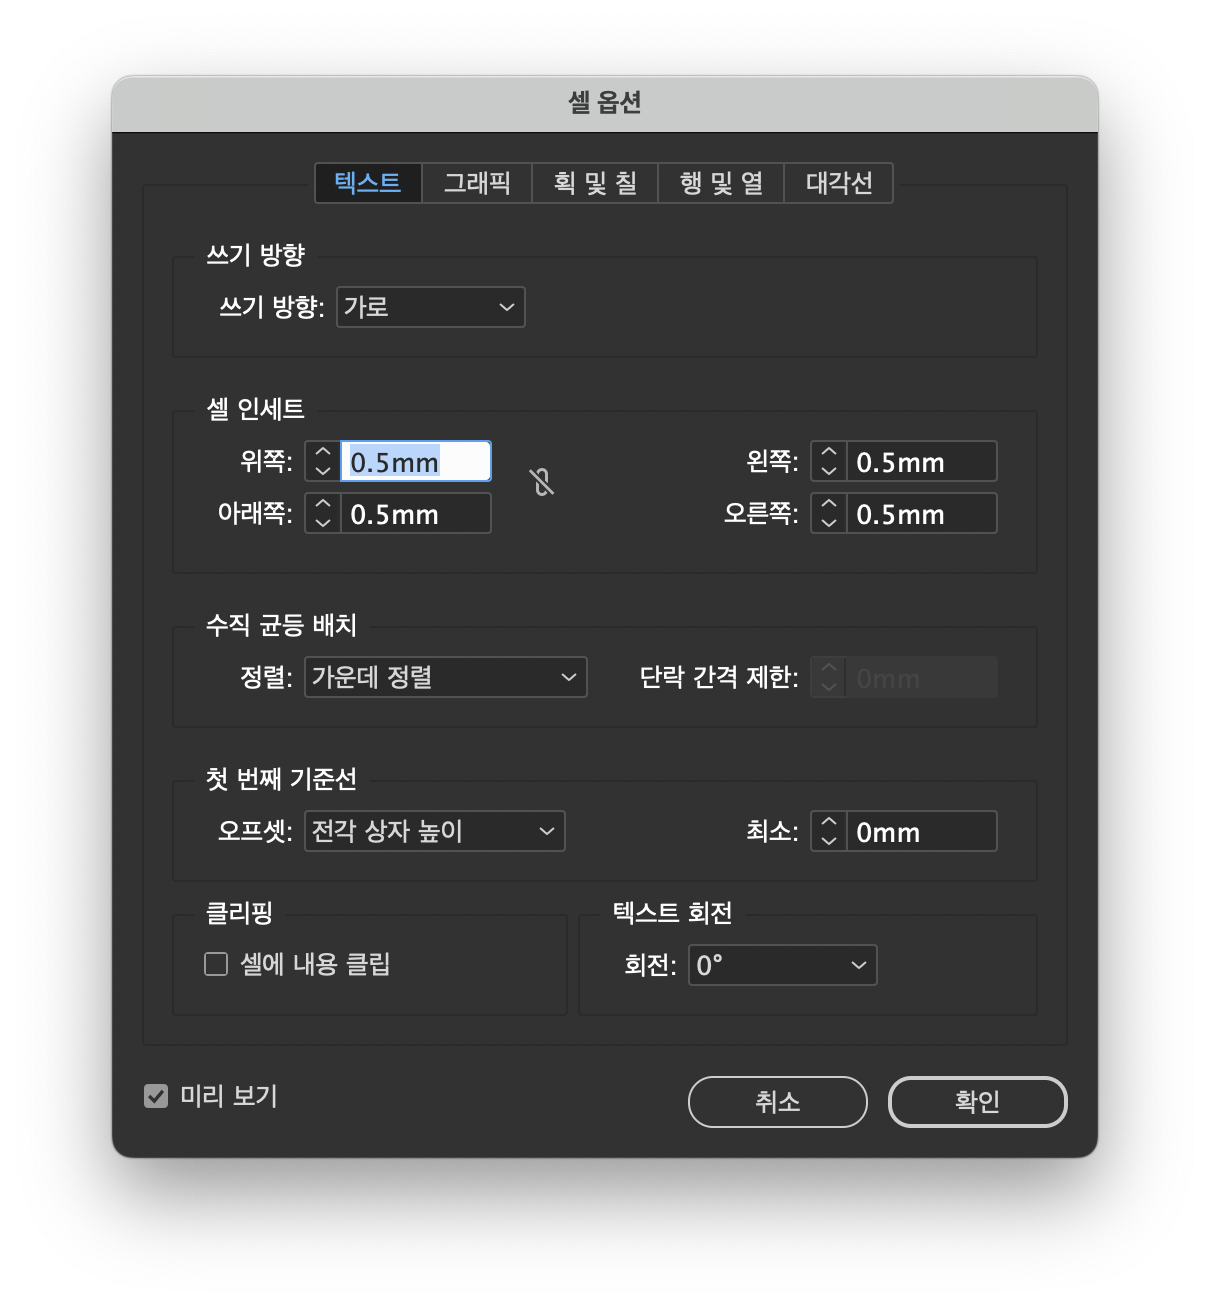
Task: Enable the 셀에 내용 클립 checkbox
Action: tap(215, 964)
